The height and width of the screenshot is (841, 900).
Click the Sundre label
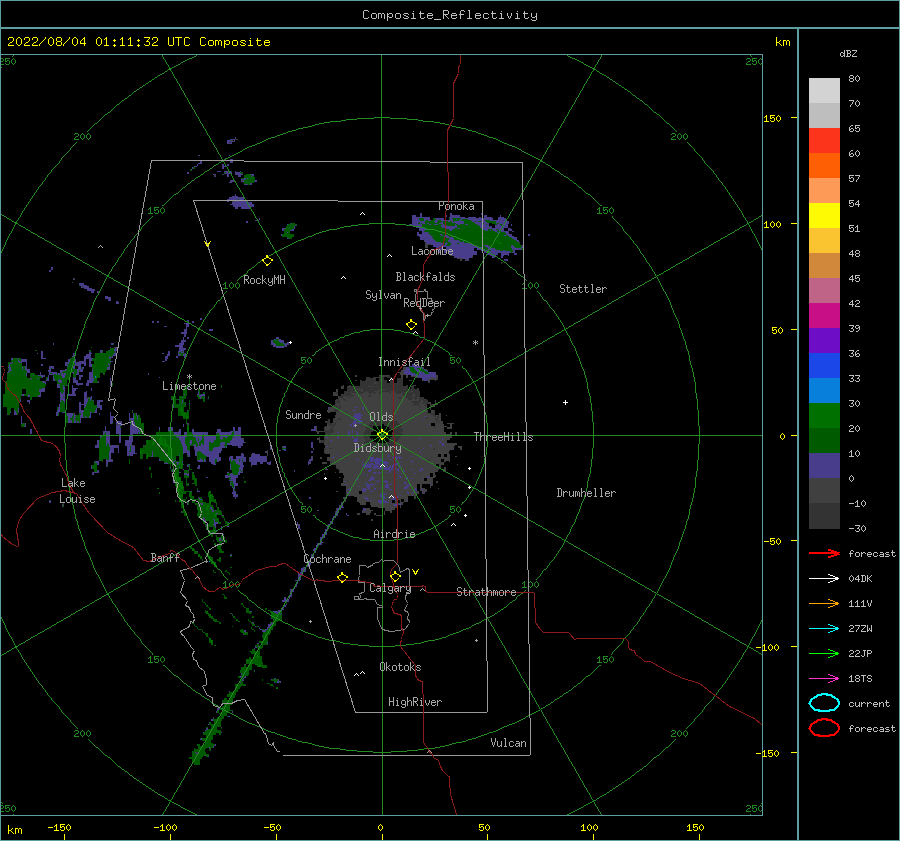(303, 414)
